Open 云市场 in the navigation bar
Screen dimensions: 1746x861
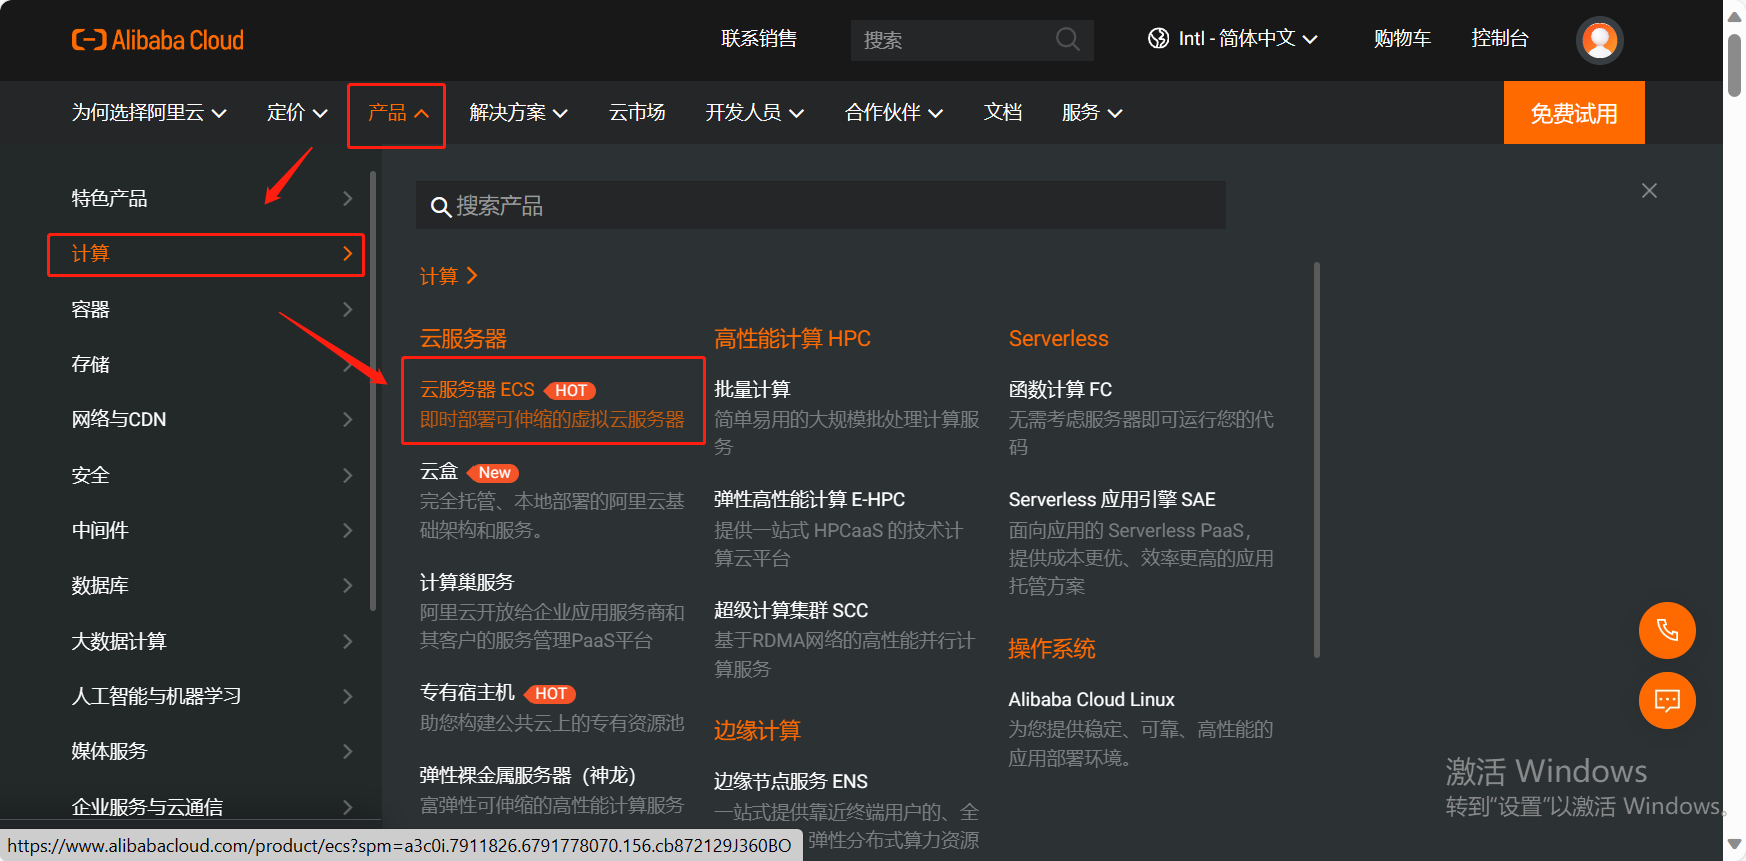pos(637,112)
